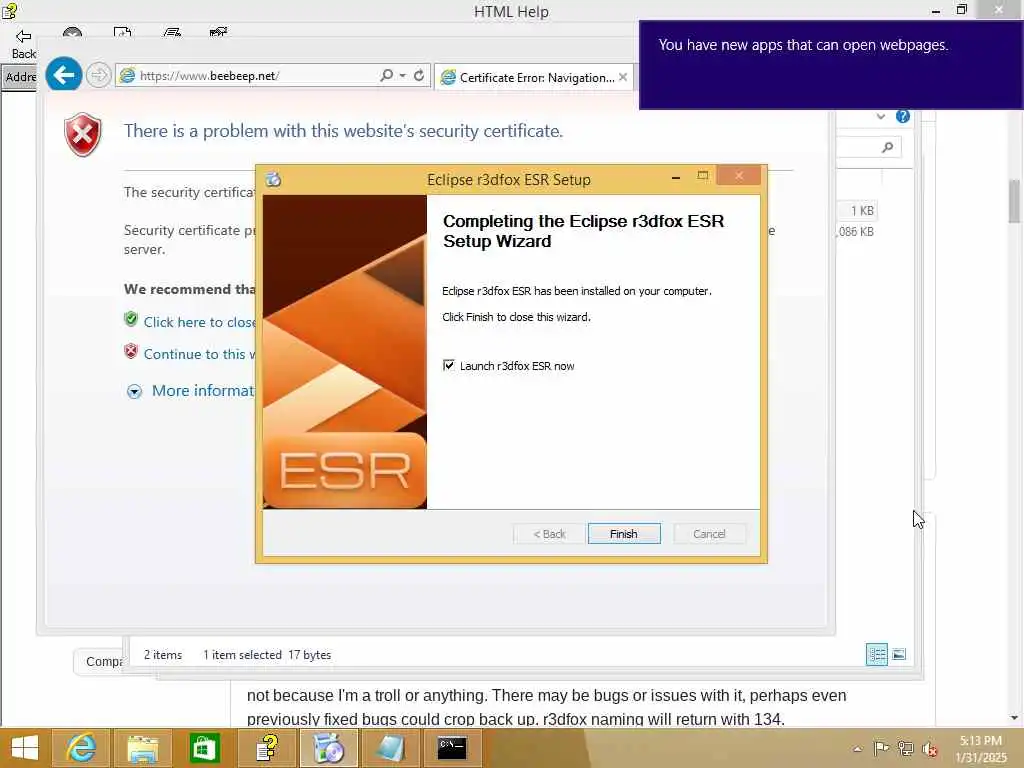Click 'Click here to close' this webpage link
The width and height of the screenshot is (1024, 768).
point(199,322)
